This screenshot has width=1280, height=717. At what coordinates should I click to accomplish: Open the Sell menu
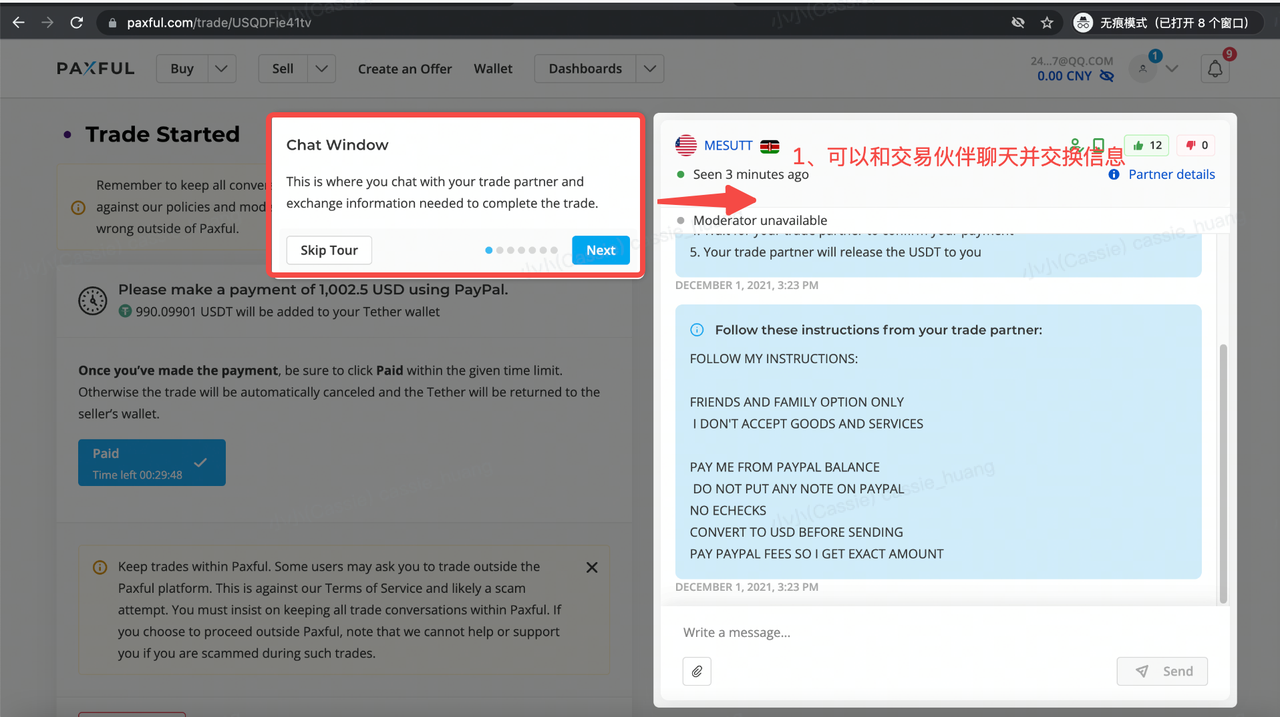pos(283,68)
